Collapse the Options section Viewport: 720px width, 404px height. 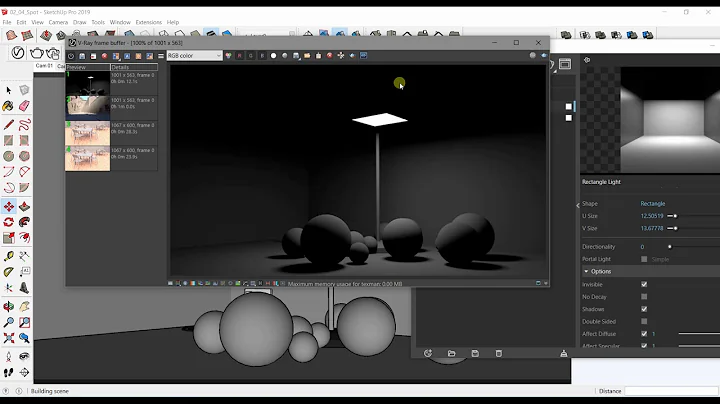(x=586, y=272)
